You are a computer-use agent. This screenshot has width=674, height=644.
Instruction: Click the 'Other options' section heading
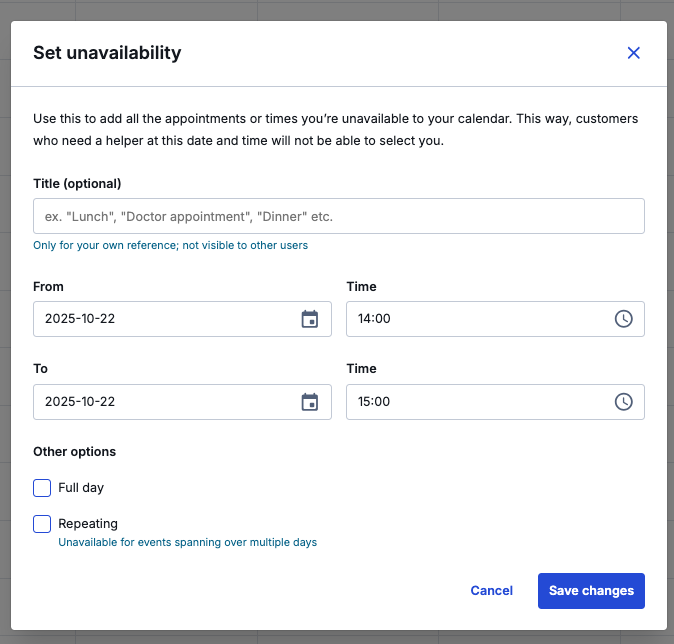(x=74, y=451)
